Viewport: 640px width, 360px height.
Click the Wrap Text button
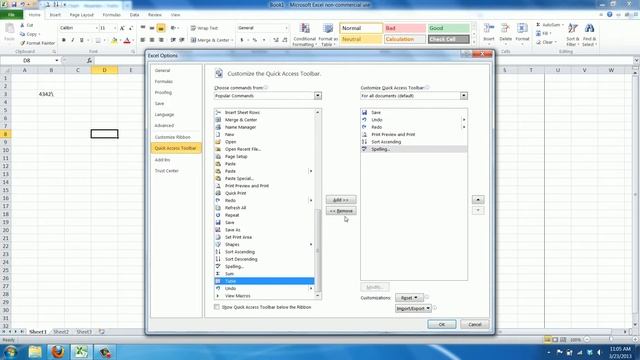204,28
